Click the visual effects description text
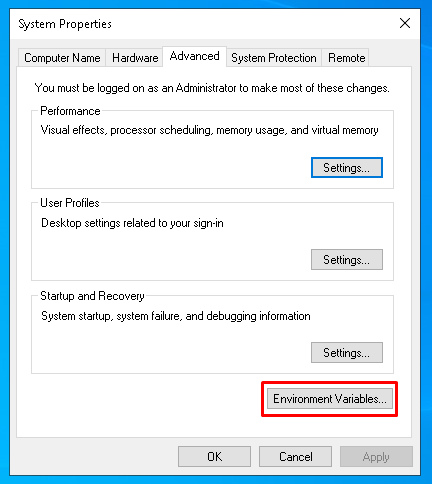Viewport: 432px width, 484px height. (x=209, y=130)
